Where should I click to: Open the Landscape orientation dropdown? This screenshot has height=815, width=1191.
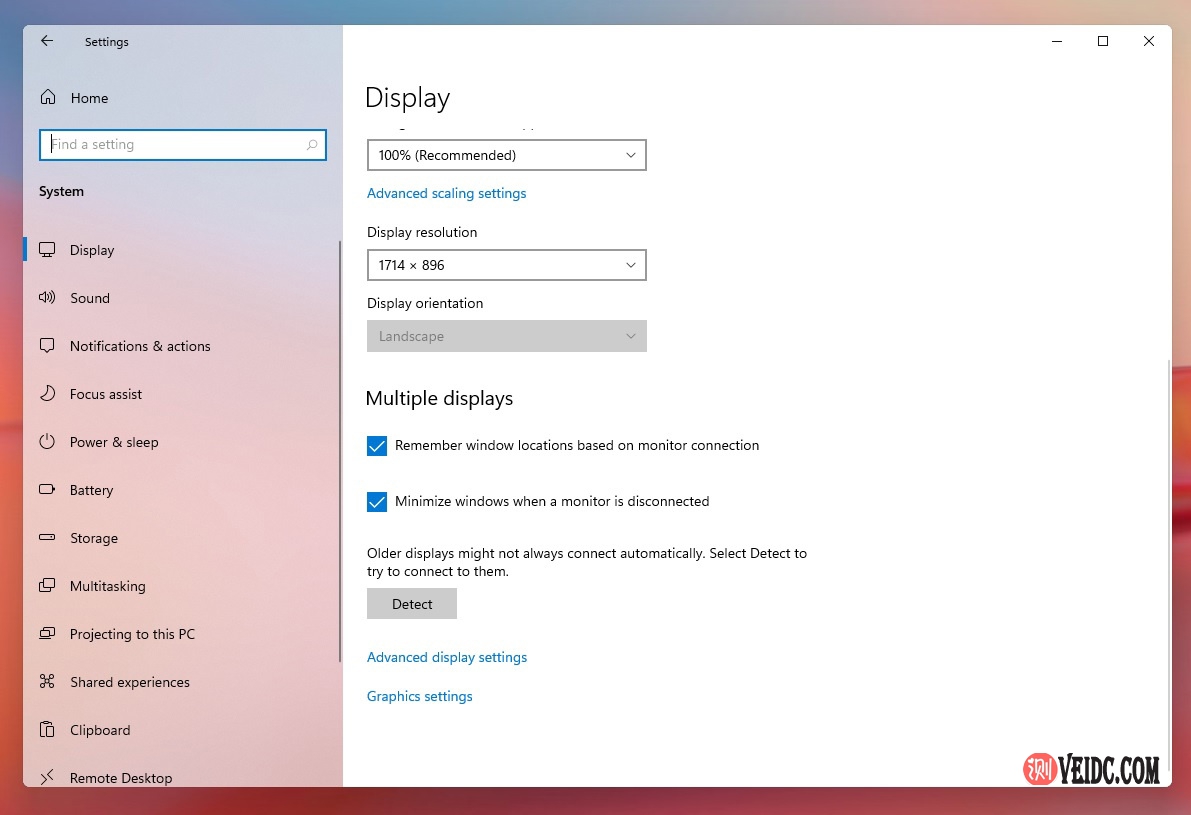coord(506,336)
